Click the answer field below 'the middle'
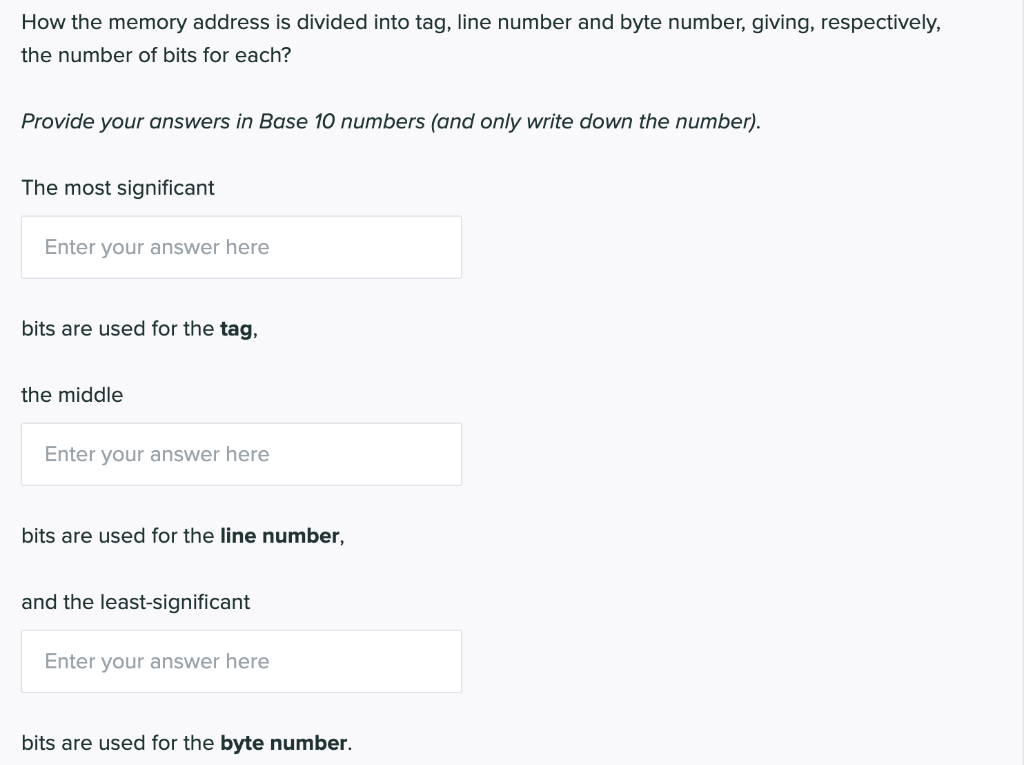The image size is (1024, 765). click(240, 453)
